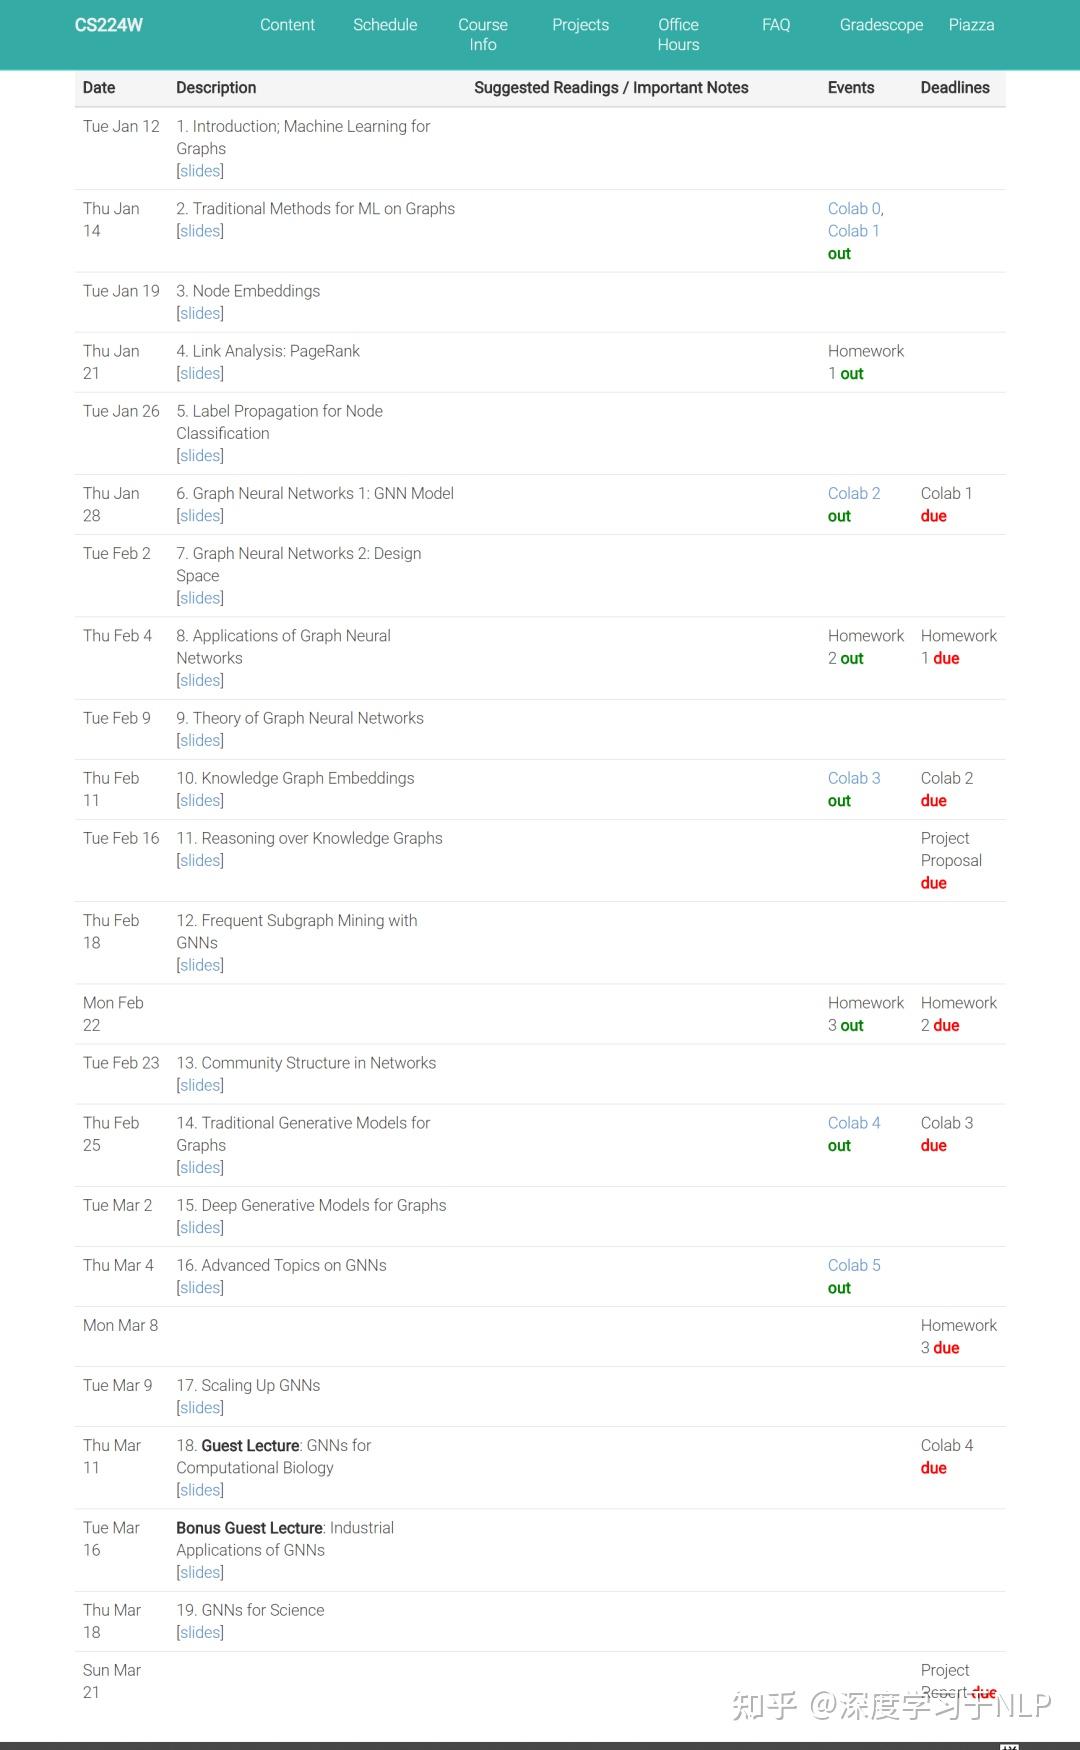This screenshot has height=1750, width=1080.
Task: Open the Piazza link in navbar
Action: point(971,25)
